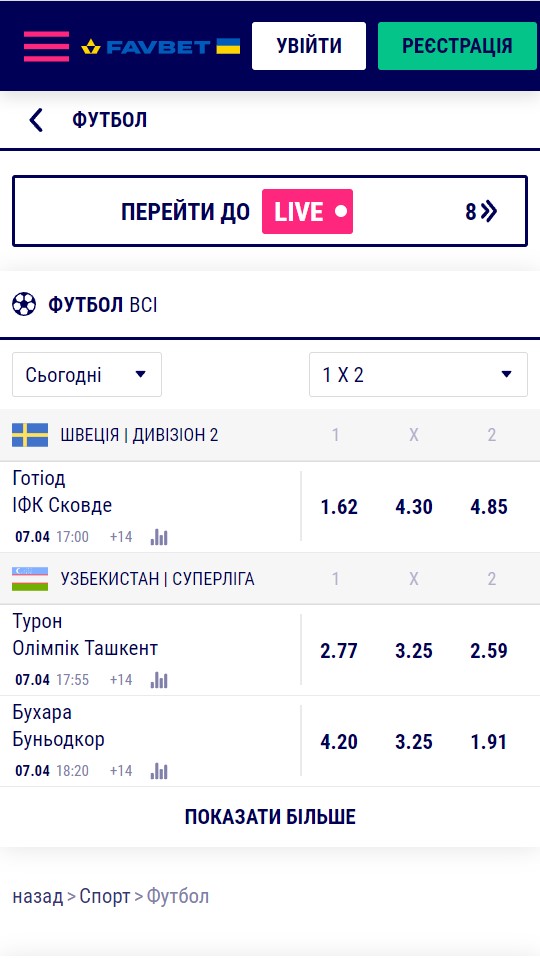Viewport: 540px width, 959px height.
Task: Expand +14 markets for Готіод match
Action: 121,537
